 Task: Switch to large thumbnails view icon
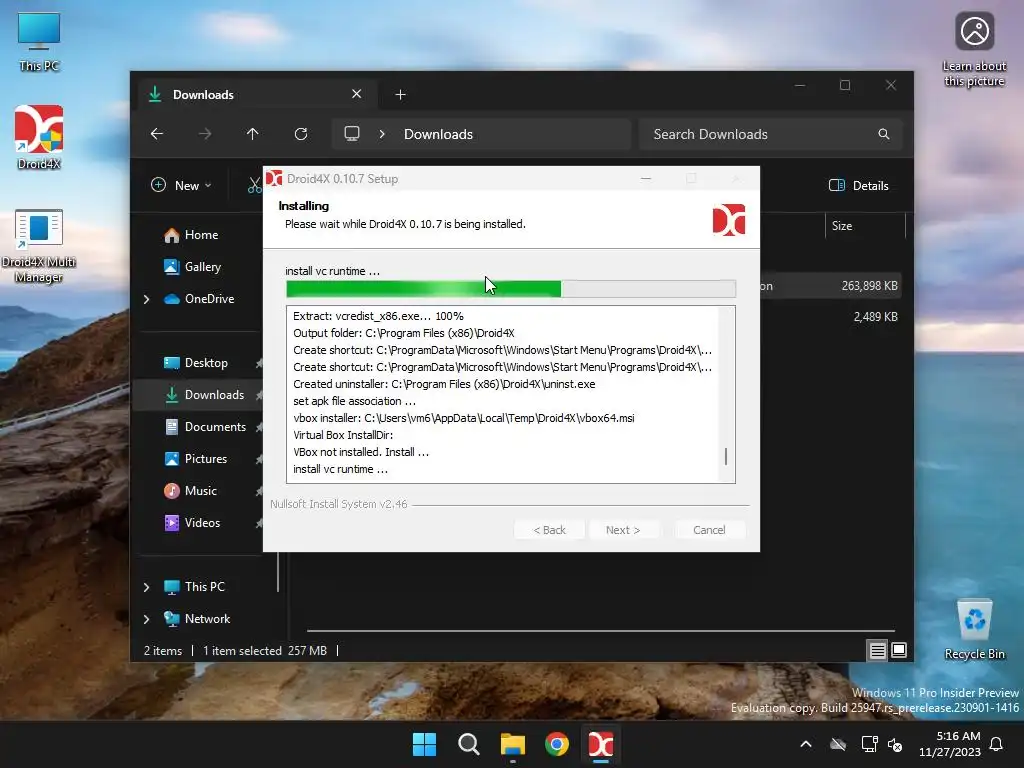(x=899, y=650)
